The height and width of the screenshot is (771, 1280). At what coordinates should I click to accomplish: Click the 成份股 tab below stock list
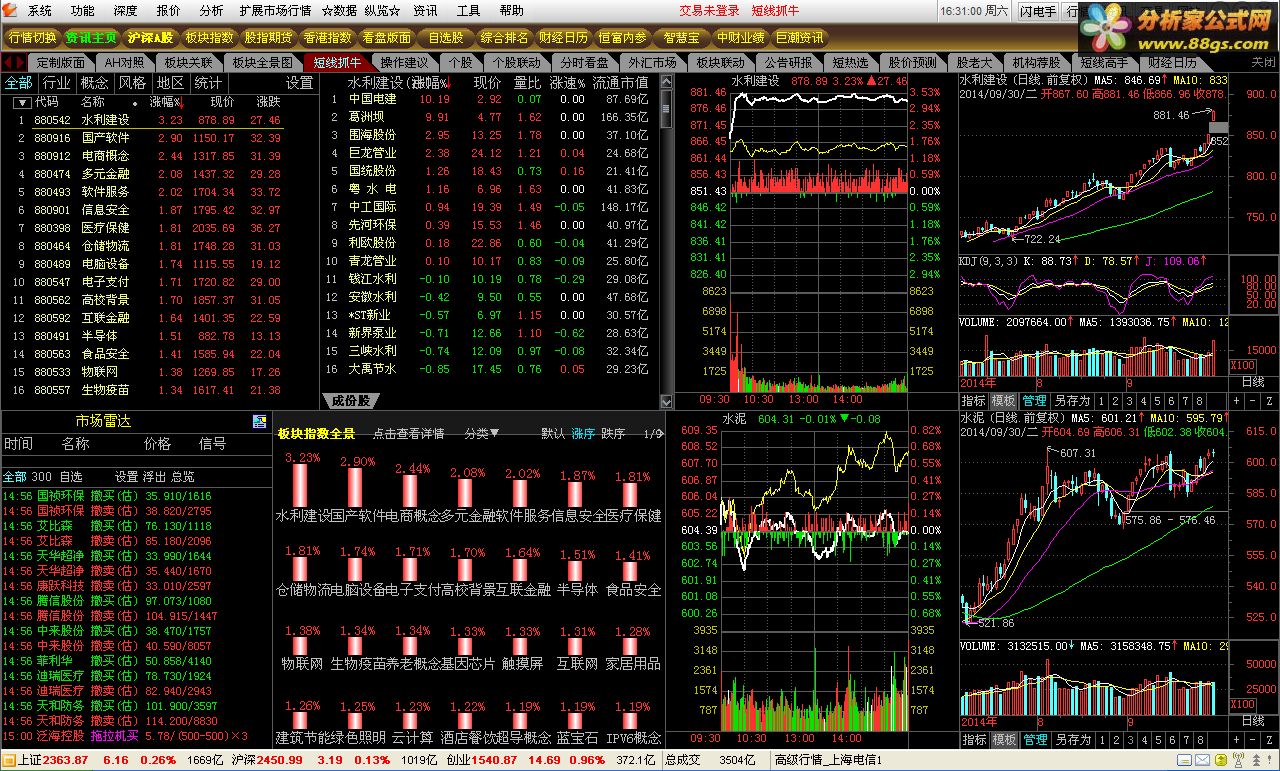point(350,400)
